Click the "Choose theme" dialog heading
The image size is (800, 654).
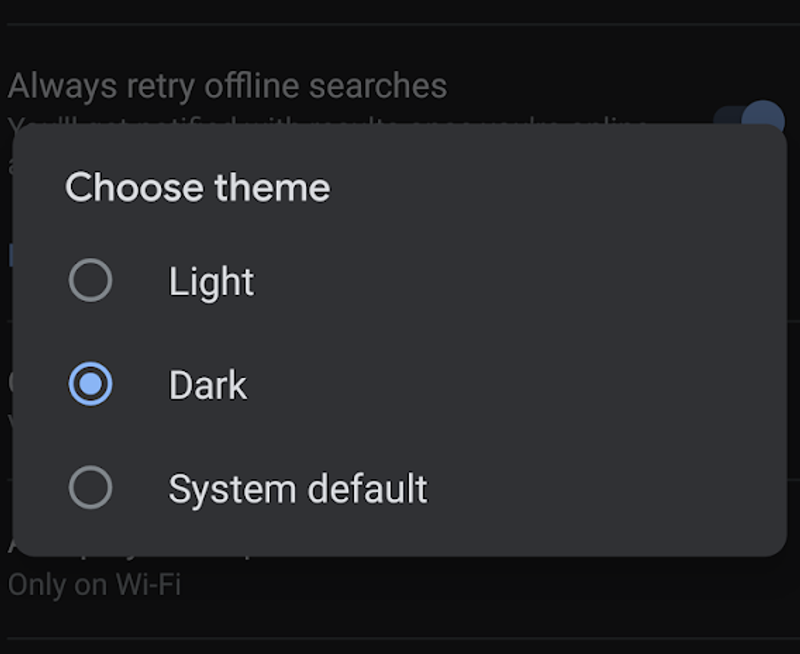pyautogui.click(x=197, y=188)
